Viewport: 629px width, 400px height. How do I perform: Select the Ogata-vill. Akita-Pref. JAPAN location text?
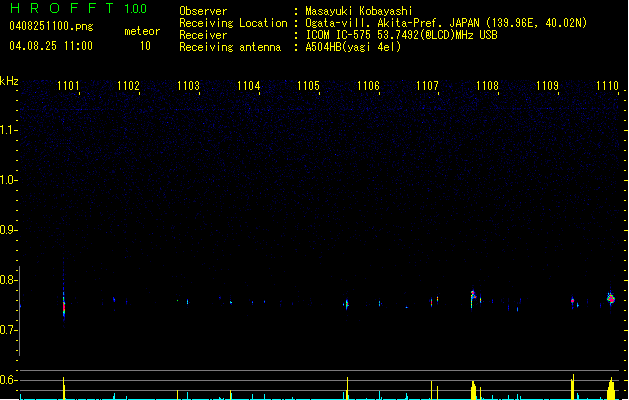tap(446, 23)
